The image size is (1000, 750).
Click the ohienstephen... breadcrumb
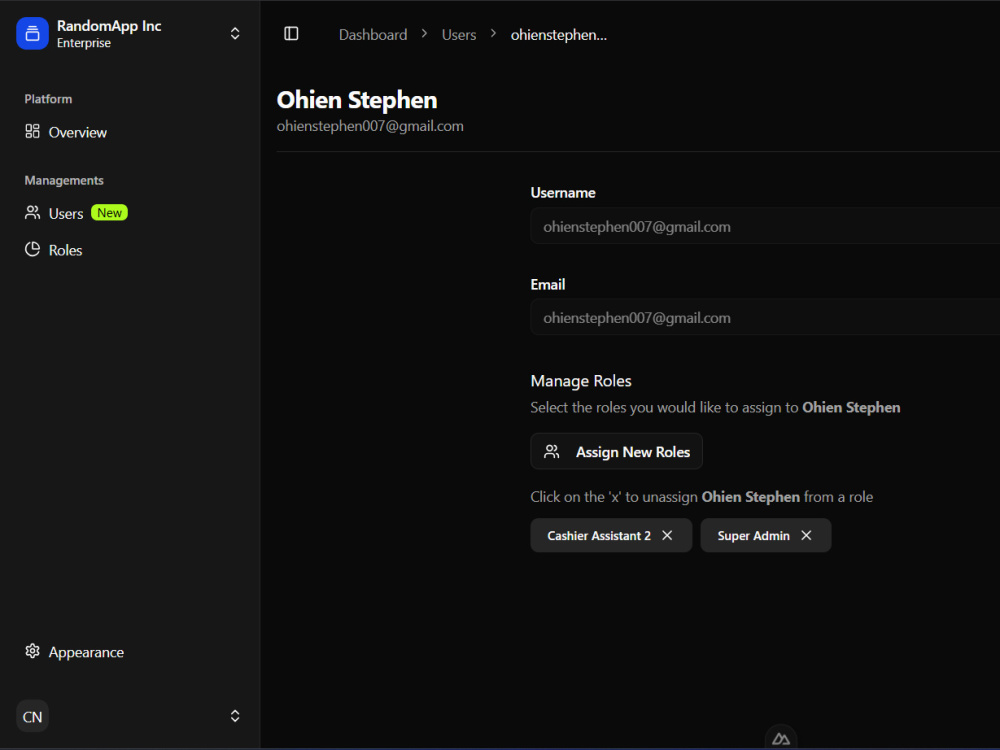click(x=559, y=34)
